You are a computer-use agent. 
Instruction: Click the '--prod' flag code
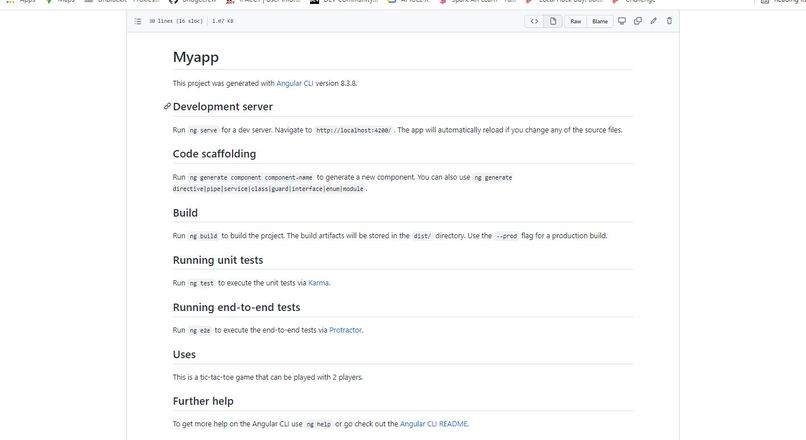[506, 236]
